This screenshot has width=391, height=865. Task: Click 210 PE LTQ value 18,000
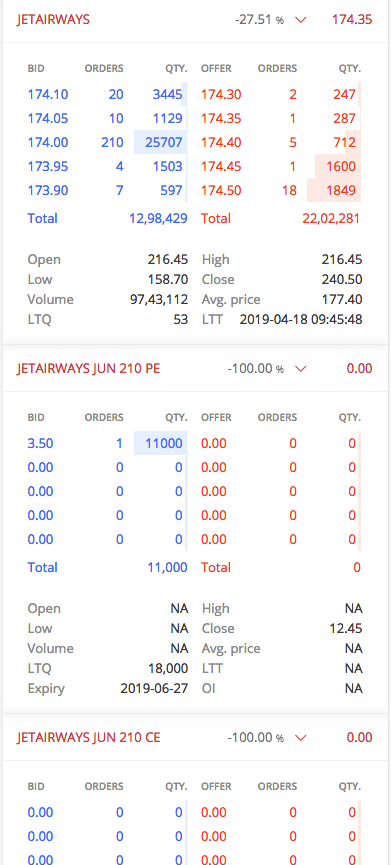point(168,669)
